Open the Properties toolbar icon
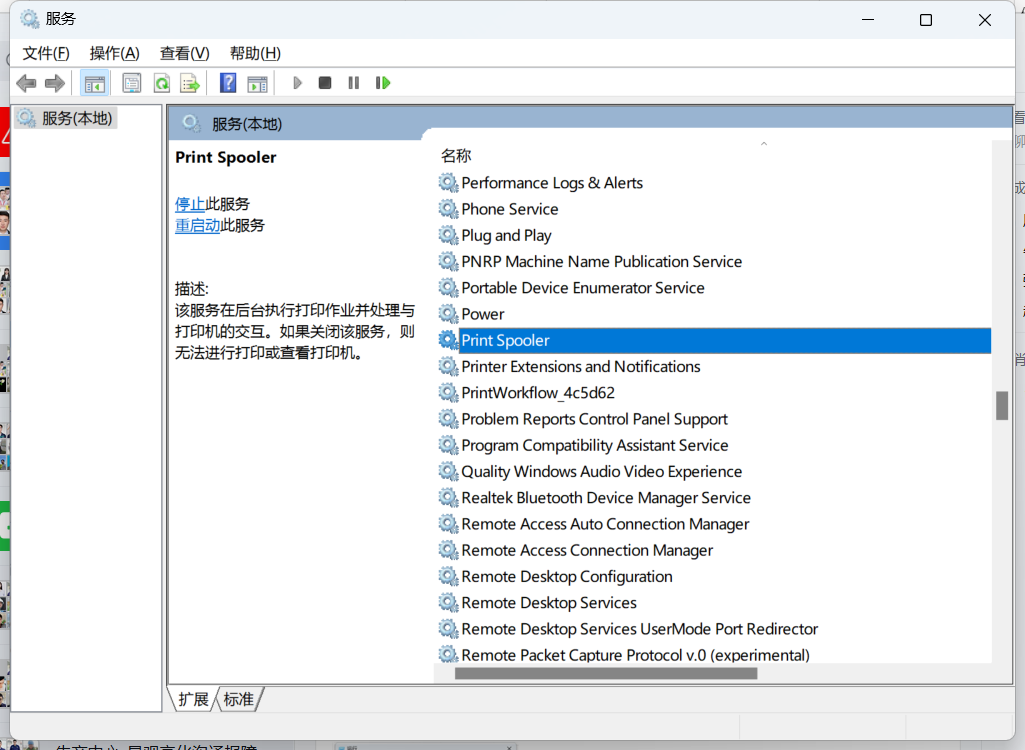The height and width of the screenshot is (750, 1025). [131, 83]
